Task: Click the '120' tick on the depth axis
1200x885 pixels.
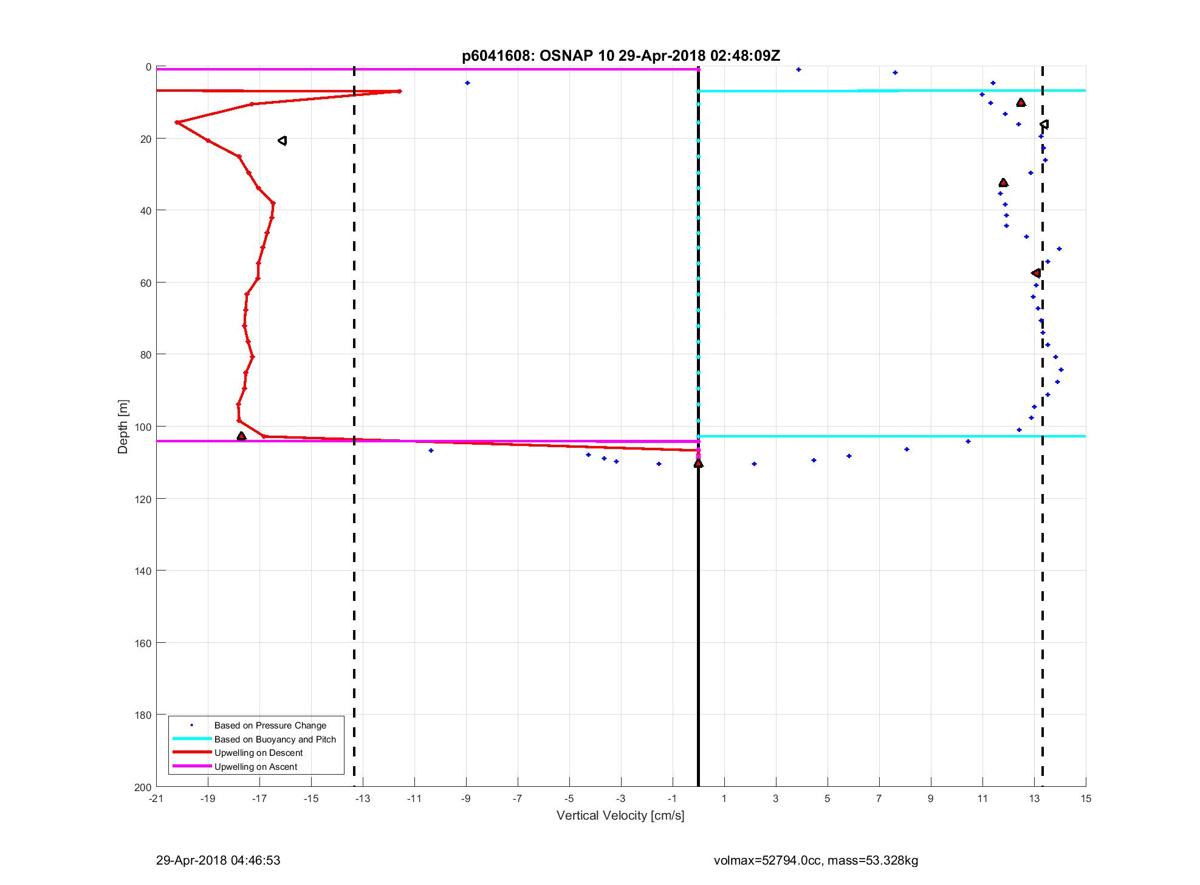Action: click(142, 499)
